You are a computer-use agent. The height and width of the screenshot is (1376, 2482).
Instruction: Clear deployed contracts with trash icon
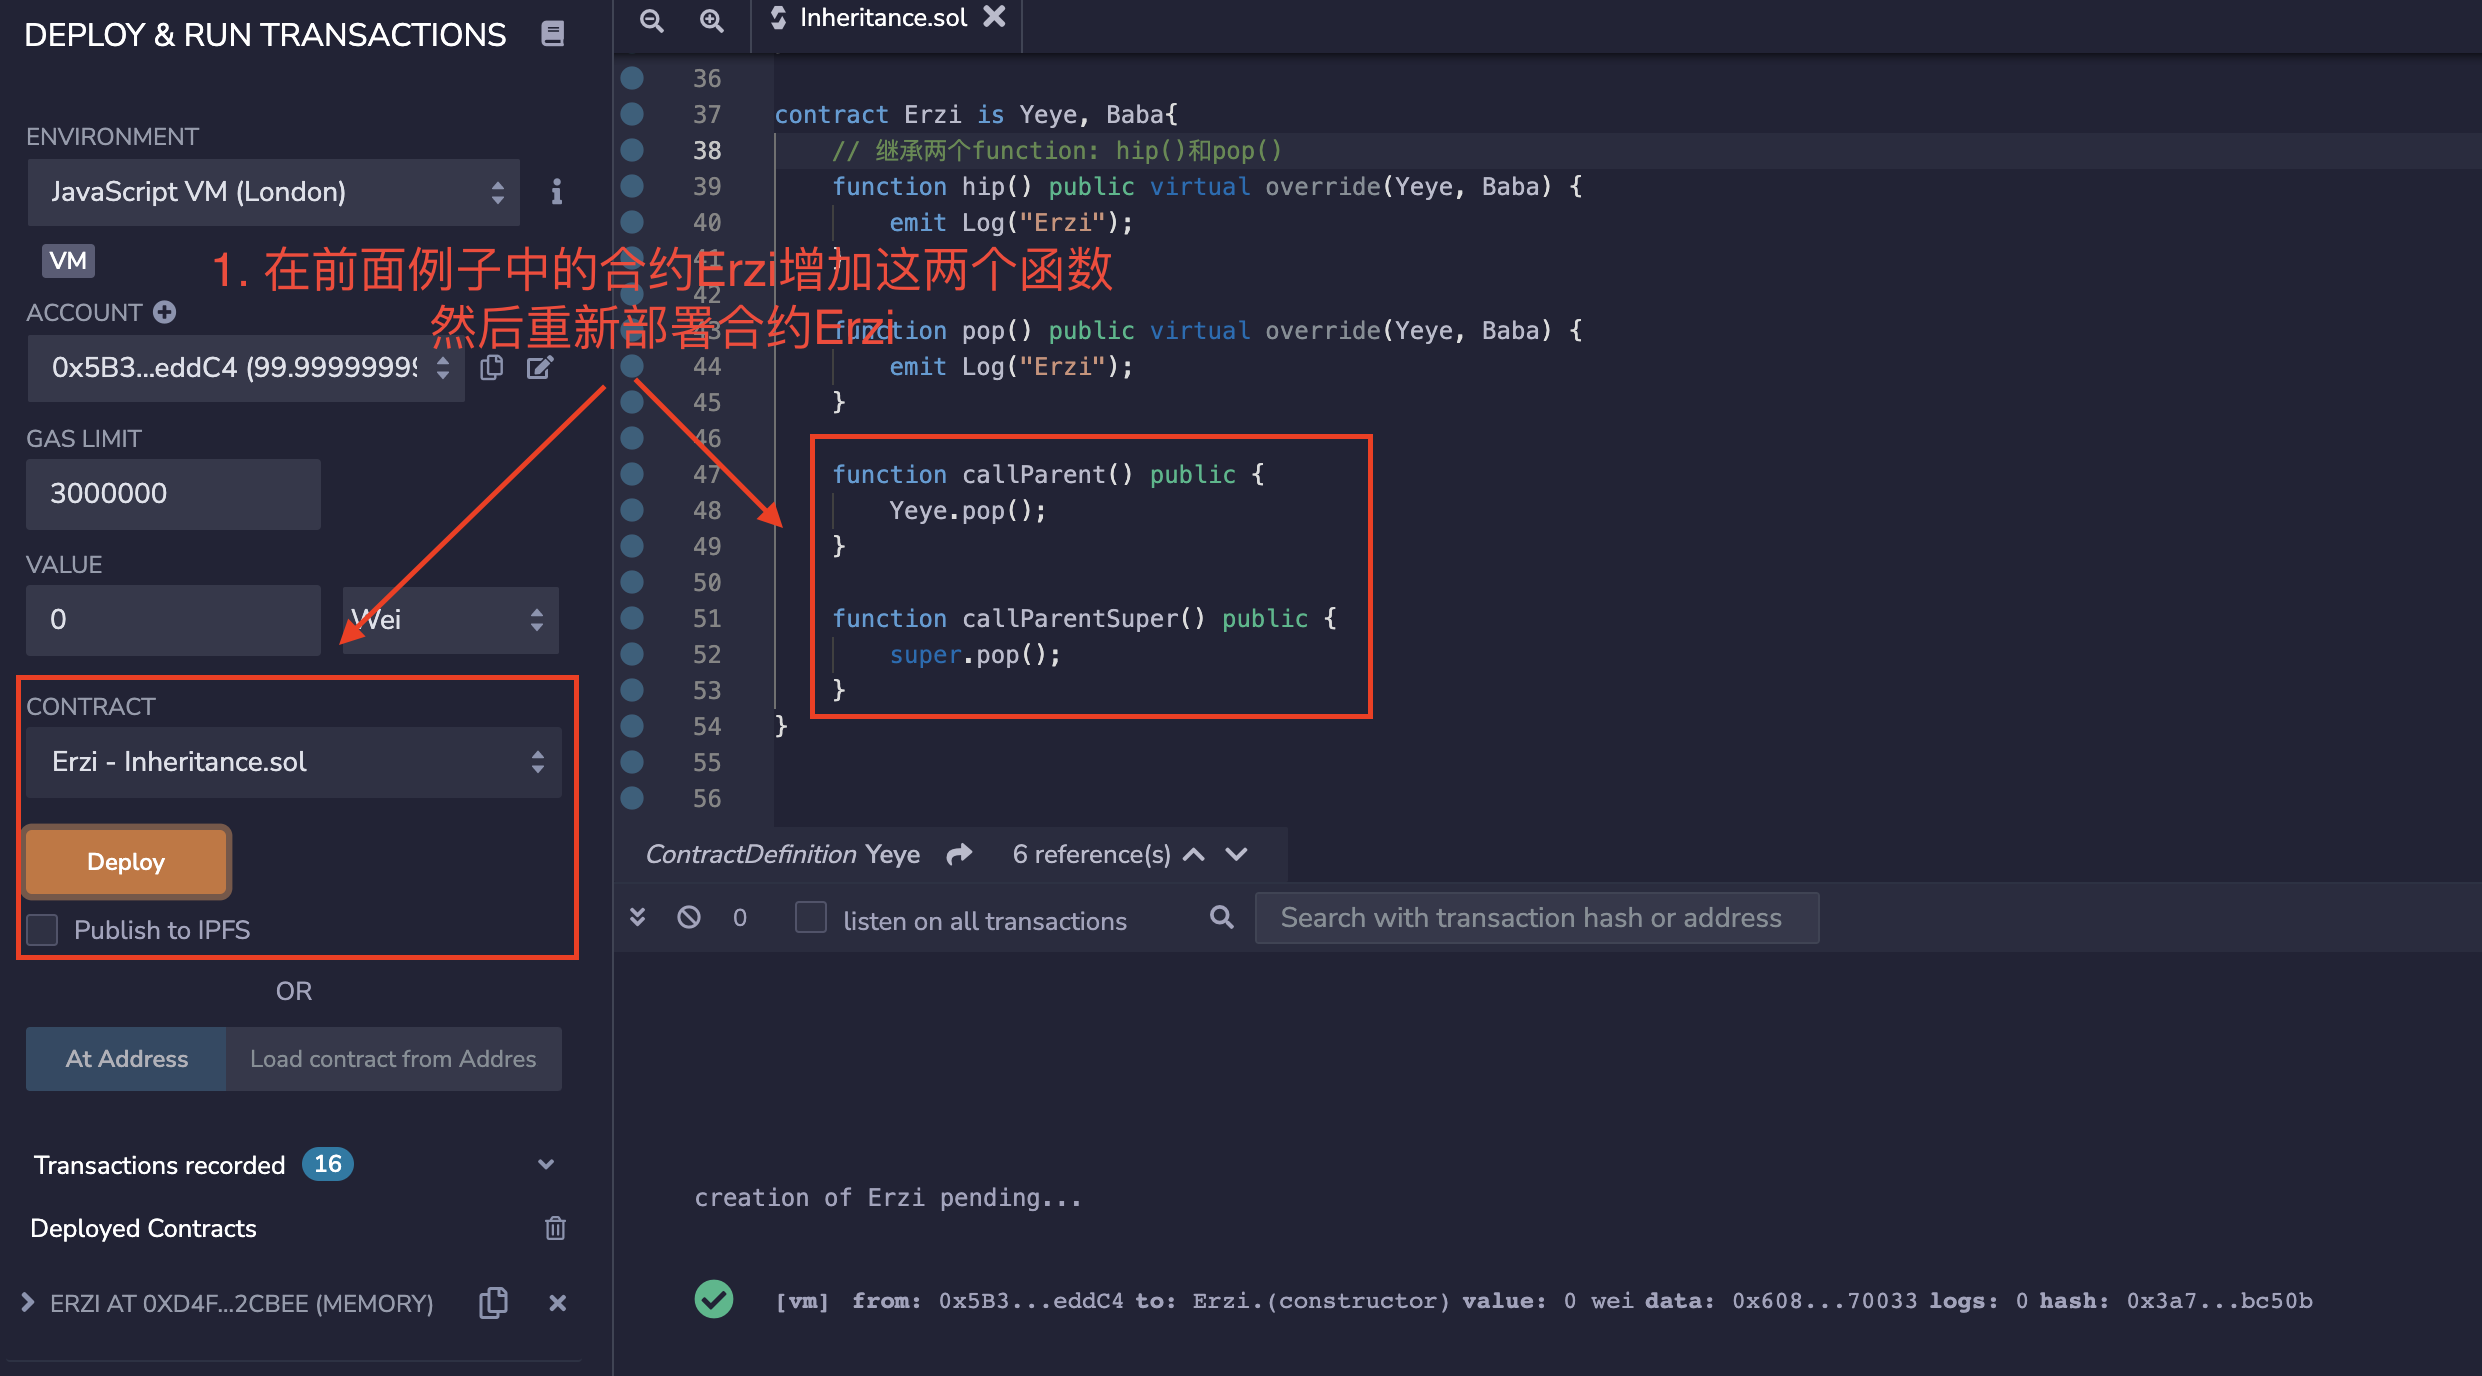(555, 1227)
